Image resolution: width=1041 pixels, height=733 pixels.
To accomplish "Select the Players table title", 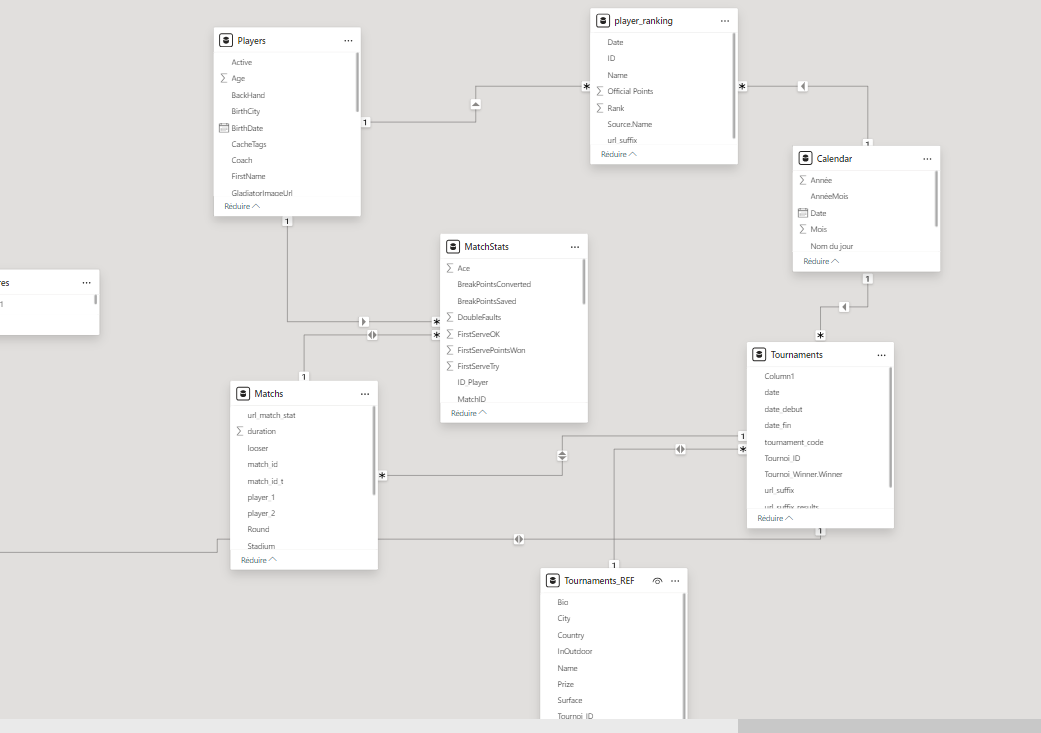I will [252, 41].
